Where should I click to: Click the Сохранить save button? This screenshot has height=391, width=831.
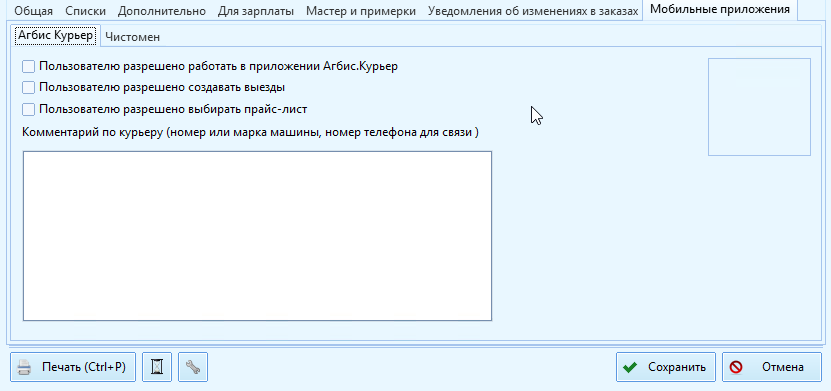pyautogui.click(x=666, y=367)
